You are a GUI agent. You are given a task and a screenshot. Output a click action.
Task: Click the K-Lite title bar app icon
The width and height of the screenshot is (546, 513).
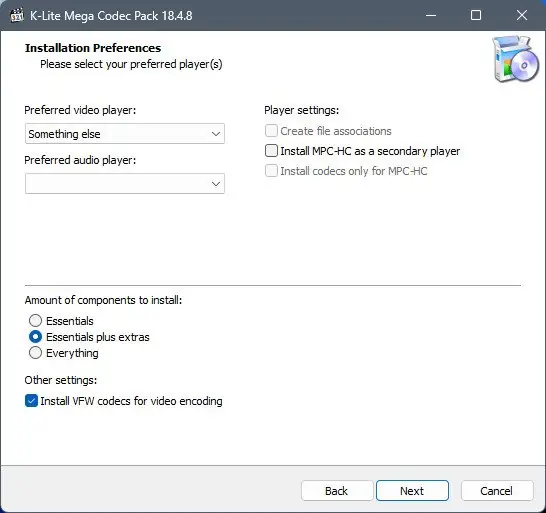(16, 15)
